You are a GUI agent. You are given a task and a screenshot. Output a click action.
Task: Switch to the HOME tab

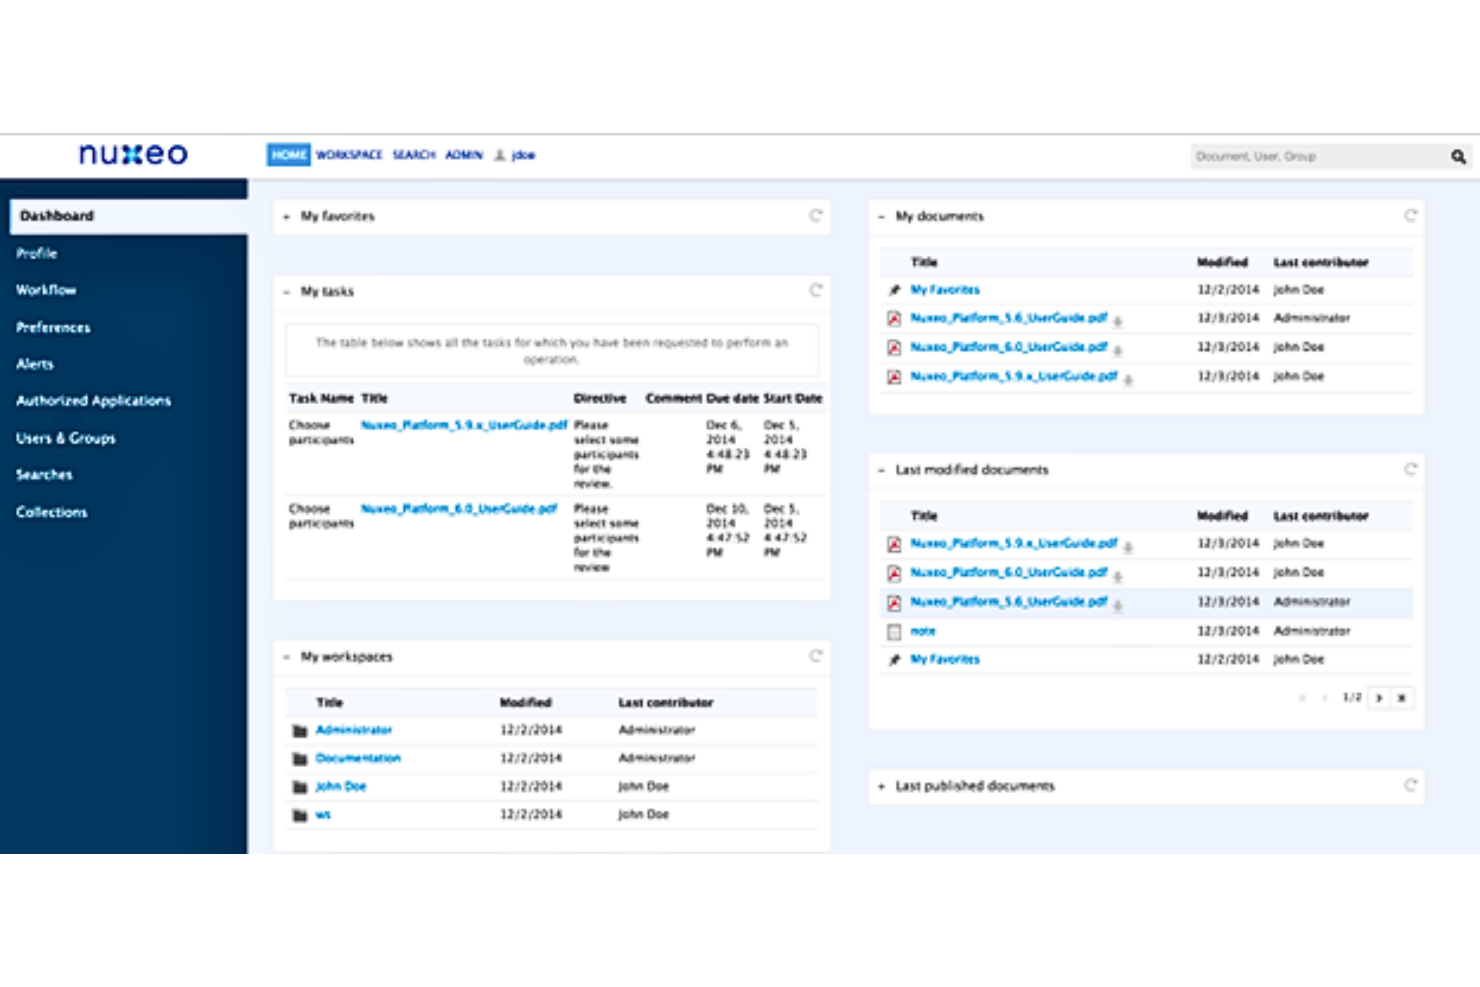click(x=288, y=155)
